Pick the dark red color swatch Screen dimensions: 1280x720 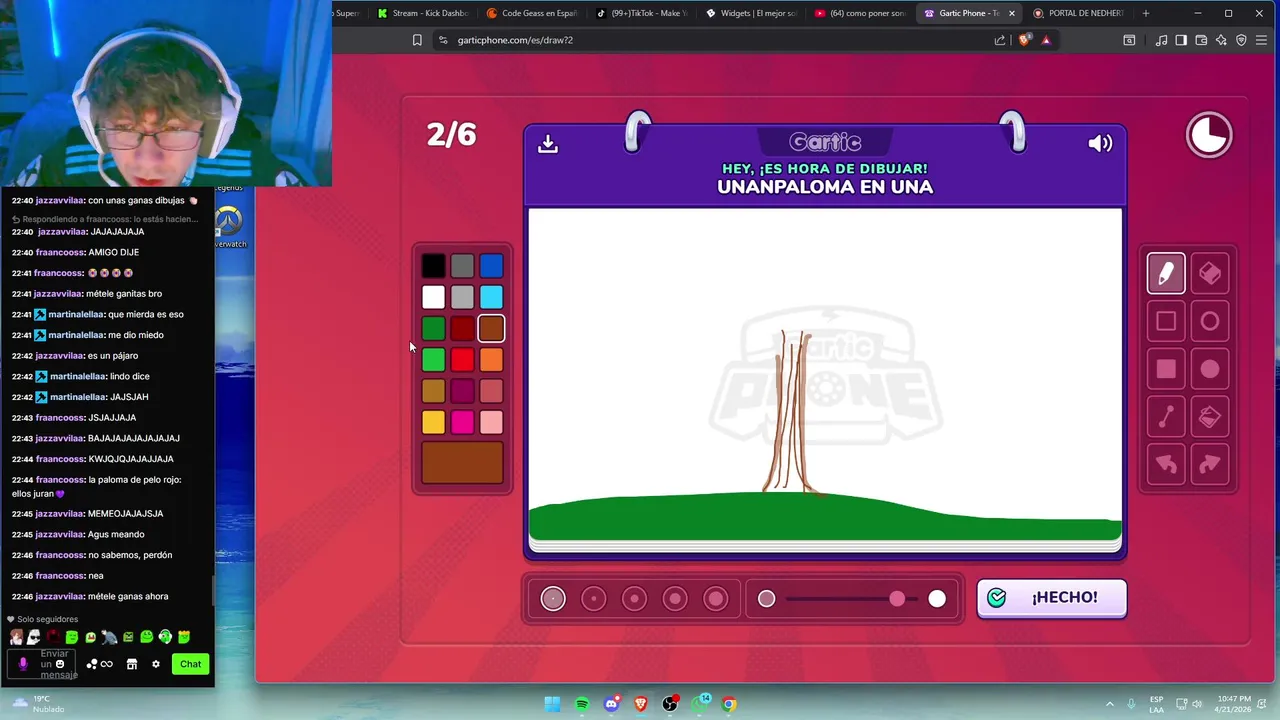coord(462,328)
